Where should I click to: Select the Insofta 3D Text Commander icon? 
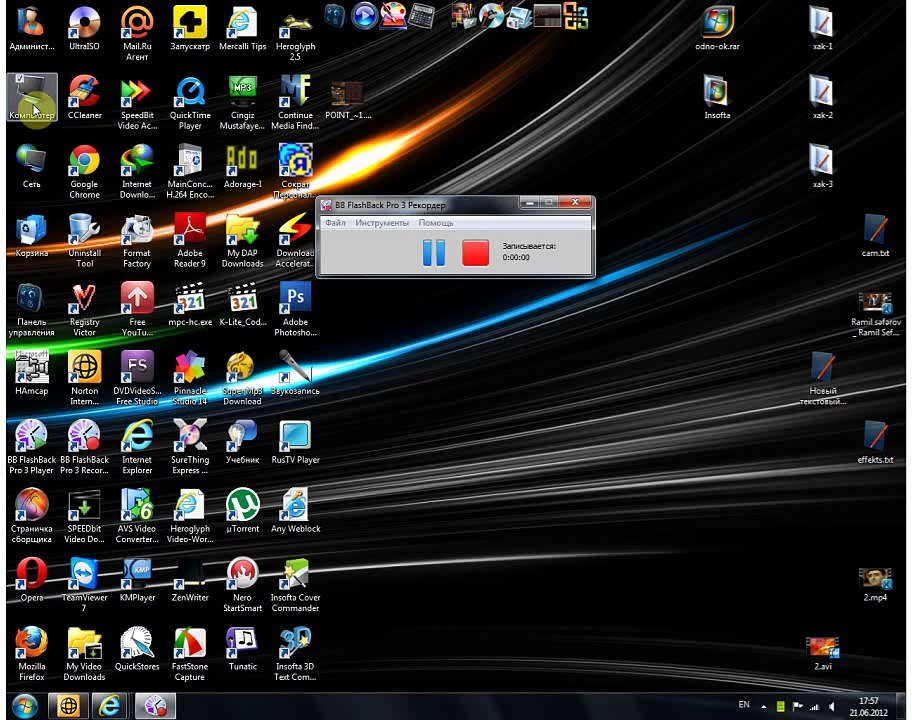tap(295, 654)
